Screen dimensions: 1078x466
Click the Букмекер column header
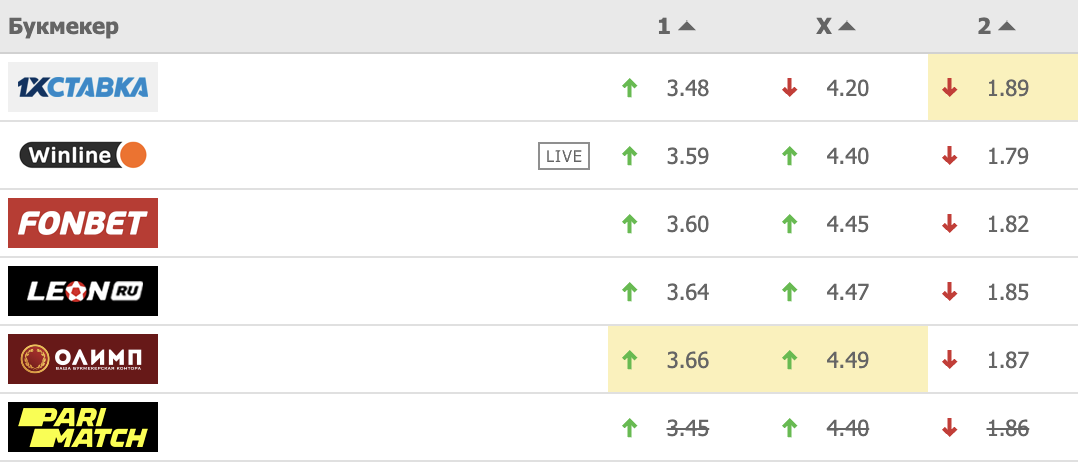coord(64,27)
